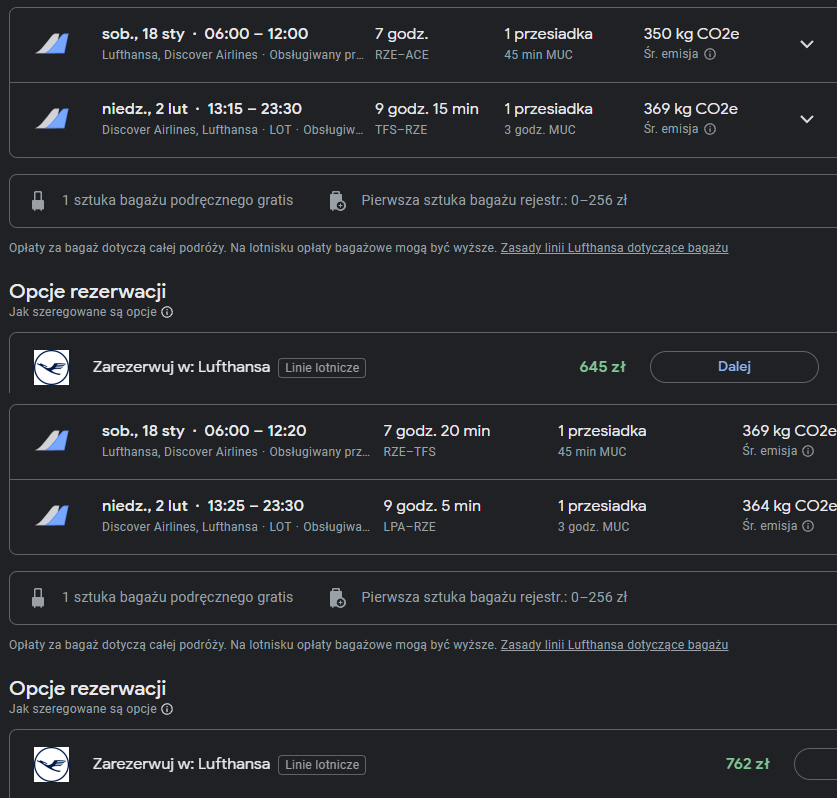Click partially visible button next to 762 zł
This screenshot has height=798, width=837.
(x=816, y=764)
